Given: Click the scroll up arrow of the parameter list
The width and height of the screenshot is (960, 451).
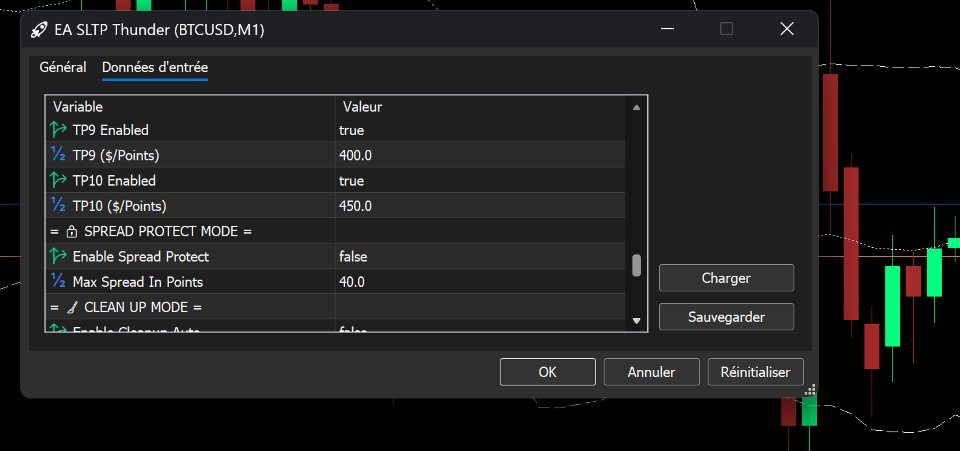Looking at the screenshot, I should 636,107.
